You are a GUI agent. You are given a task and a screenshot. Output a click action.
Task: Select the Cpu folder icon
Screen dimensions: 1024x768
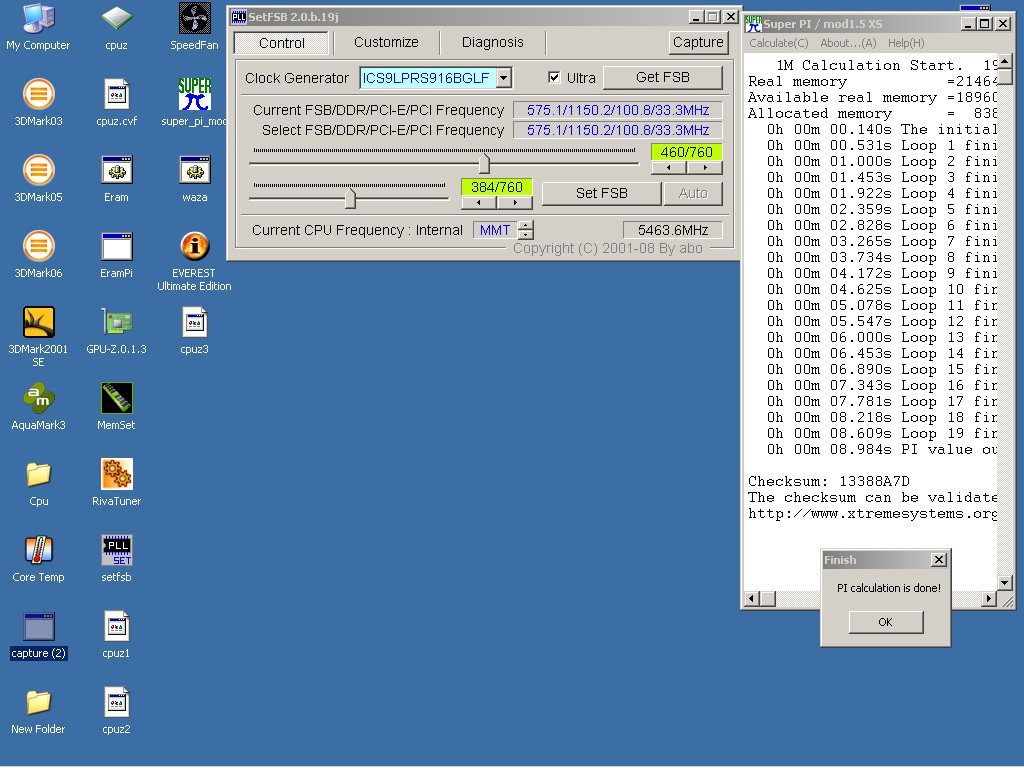click(38, 483)
